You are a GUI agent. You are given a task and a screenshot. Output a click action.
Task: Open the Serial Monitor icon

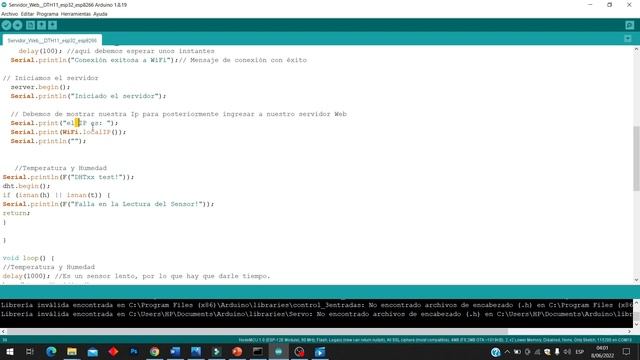pyautogui.click(x=629, y=25)
